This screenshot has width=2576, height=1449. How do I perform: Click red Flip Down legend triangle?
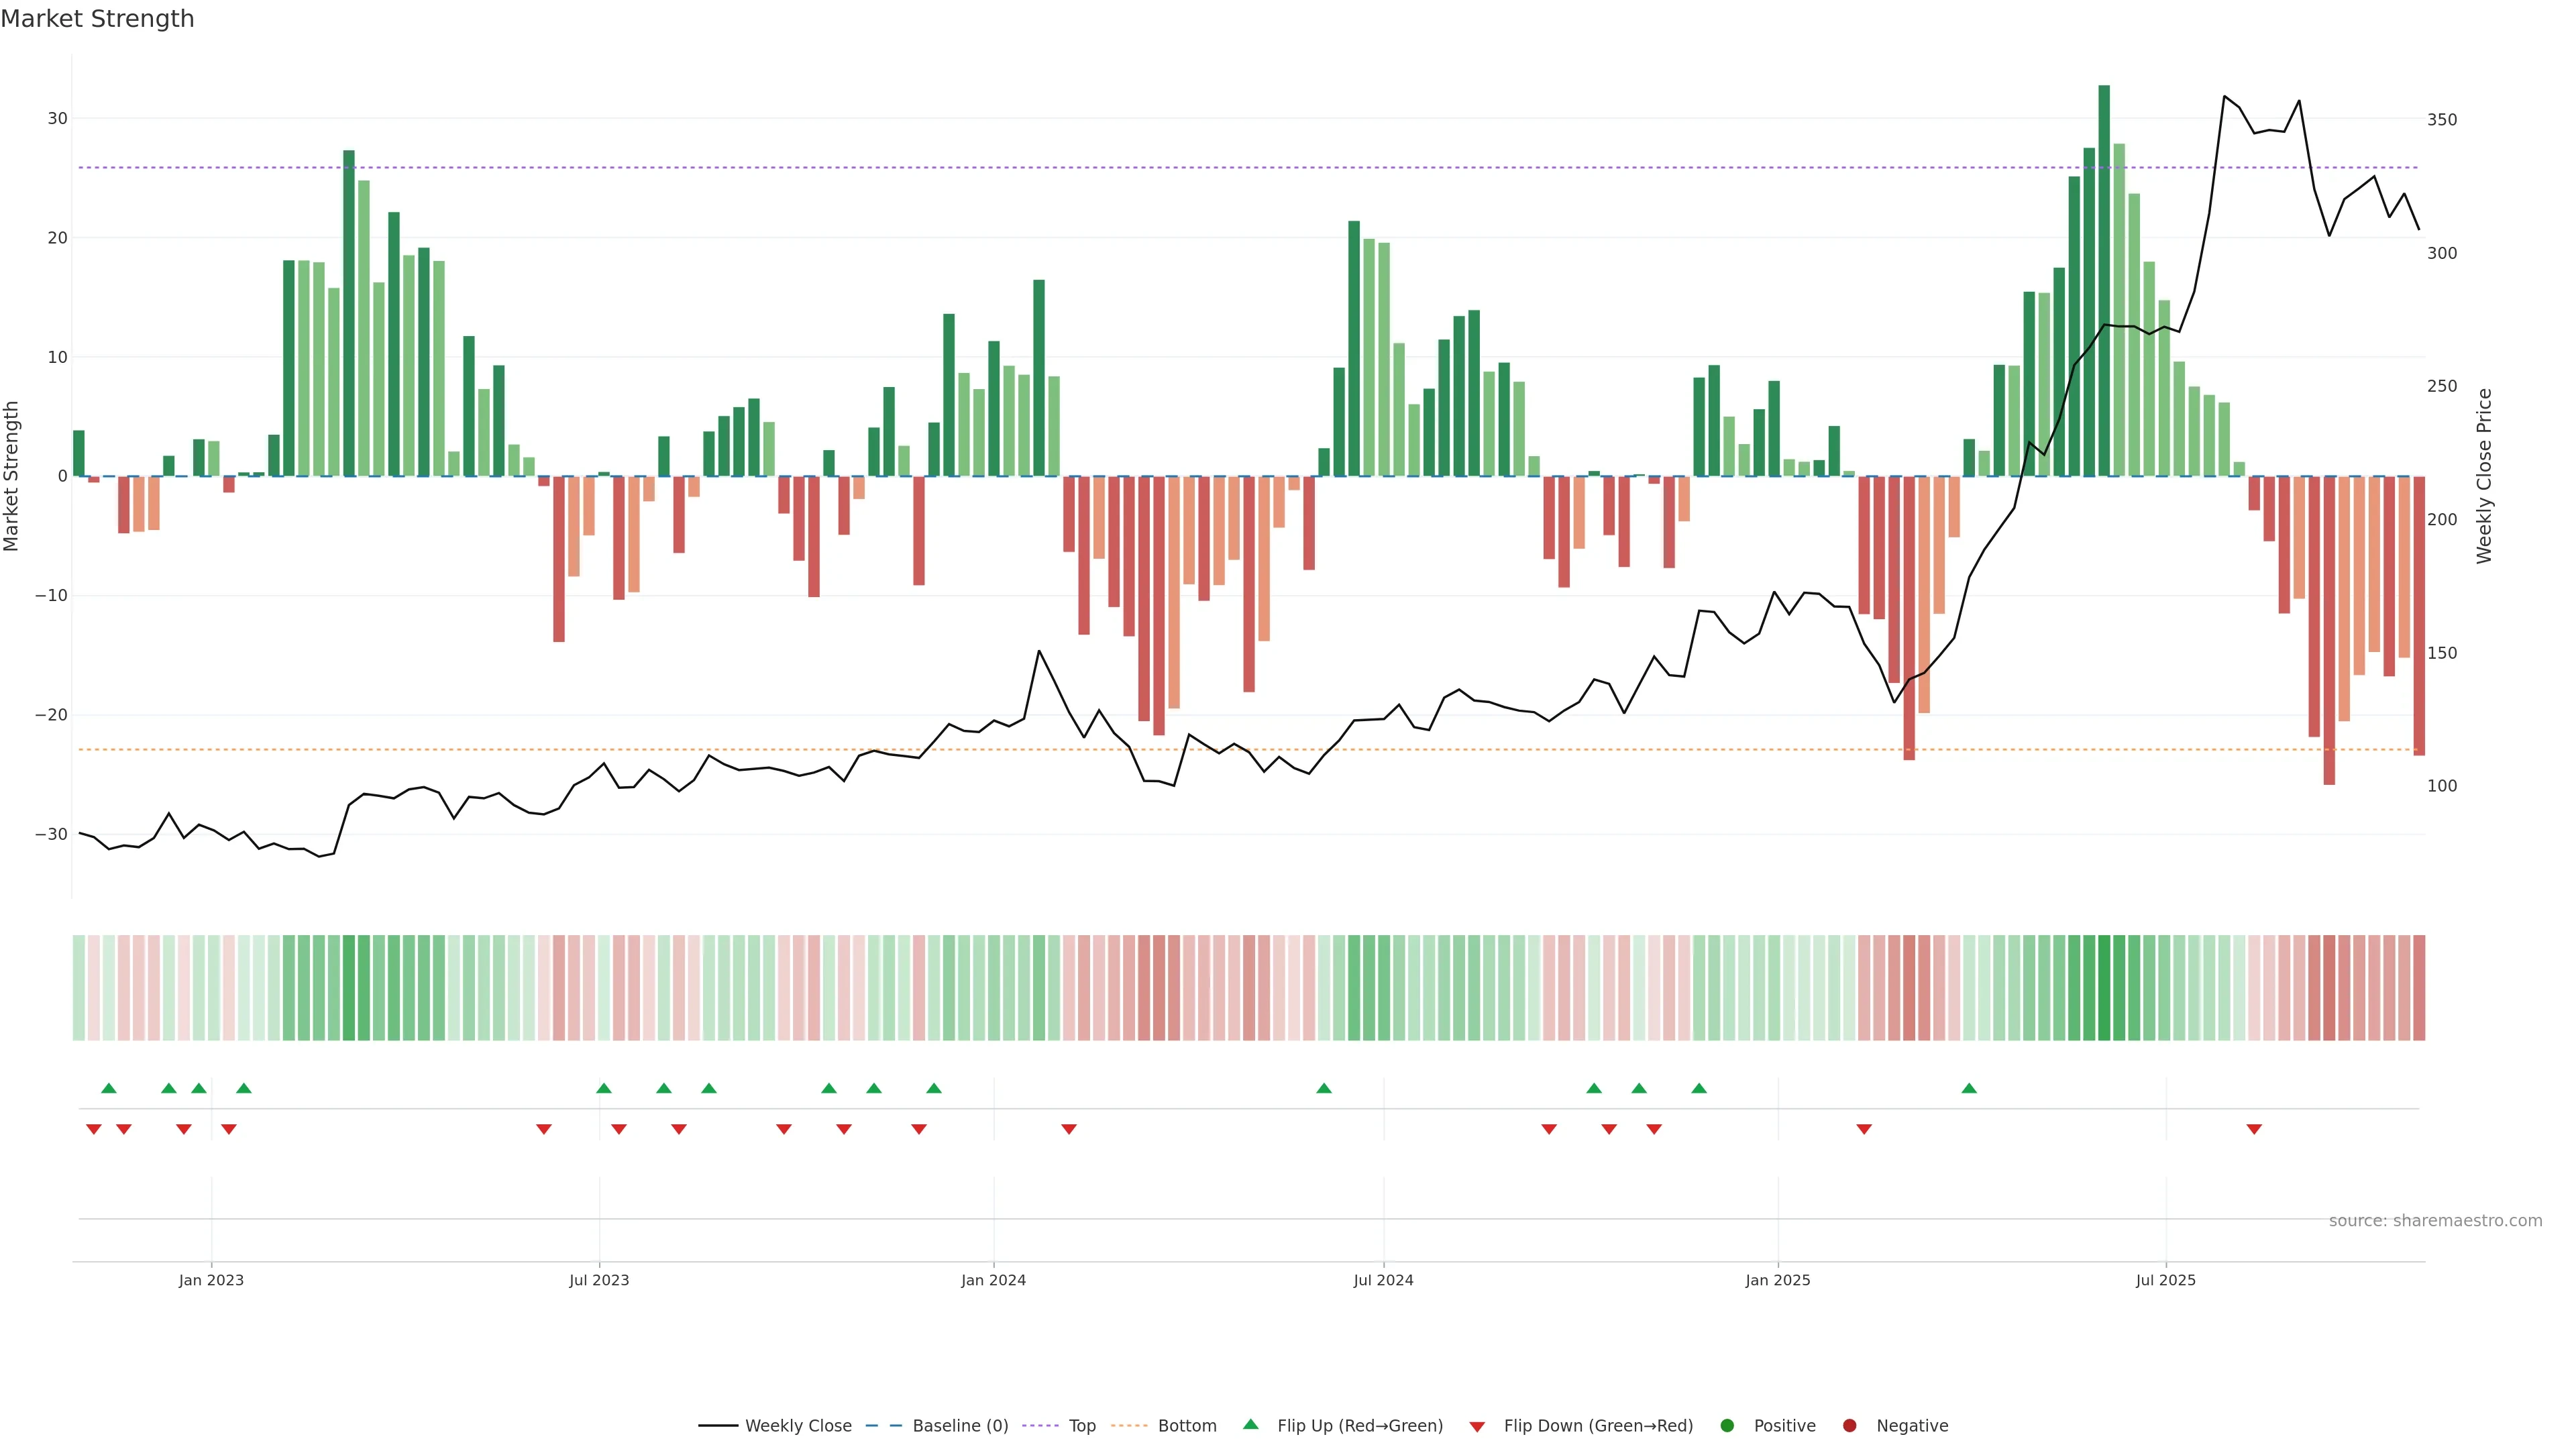point(1477,1427)
